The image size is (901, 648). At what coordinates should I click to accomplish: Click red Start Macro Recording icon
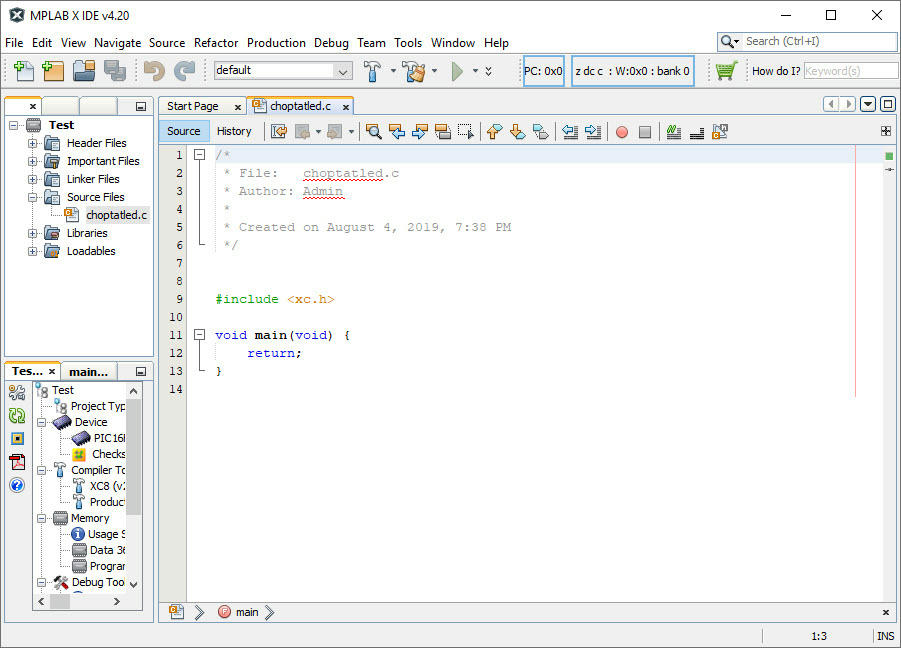(x=622, y=132)
